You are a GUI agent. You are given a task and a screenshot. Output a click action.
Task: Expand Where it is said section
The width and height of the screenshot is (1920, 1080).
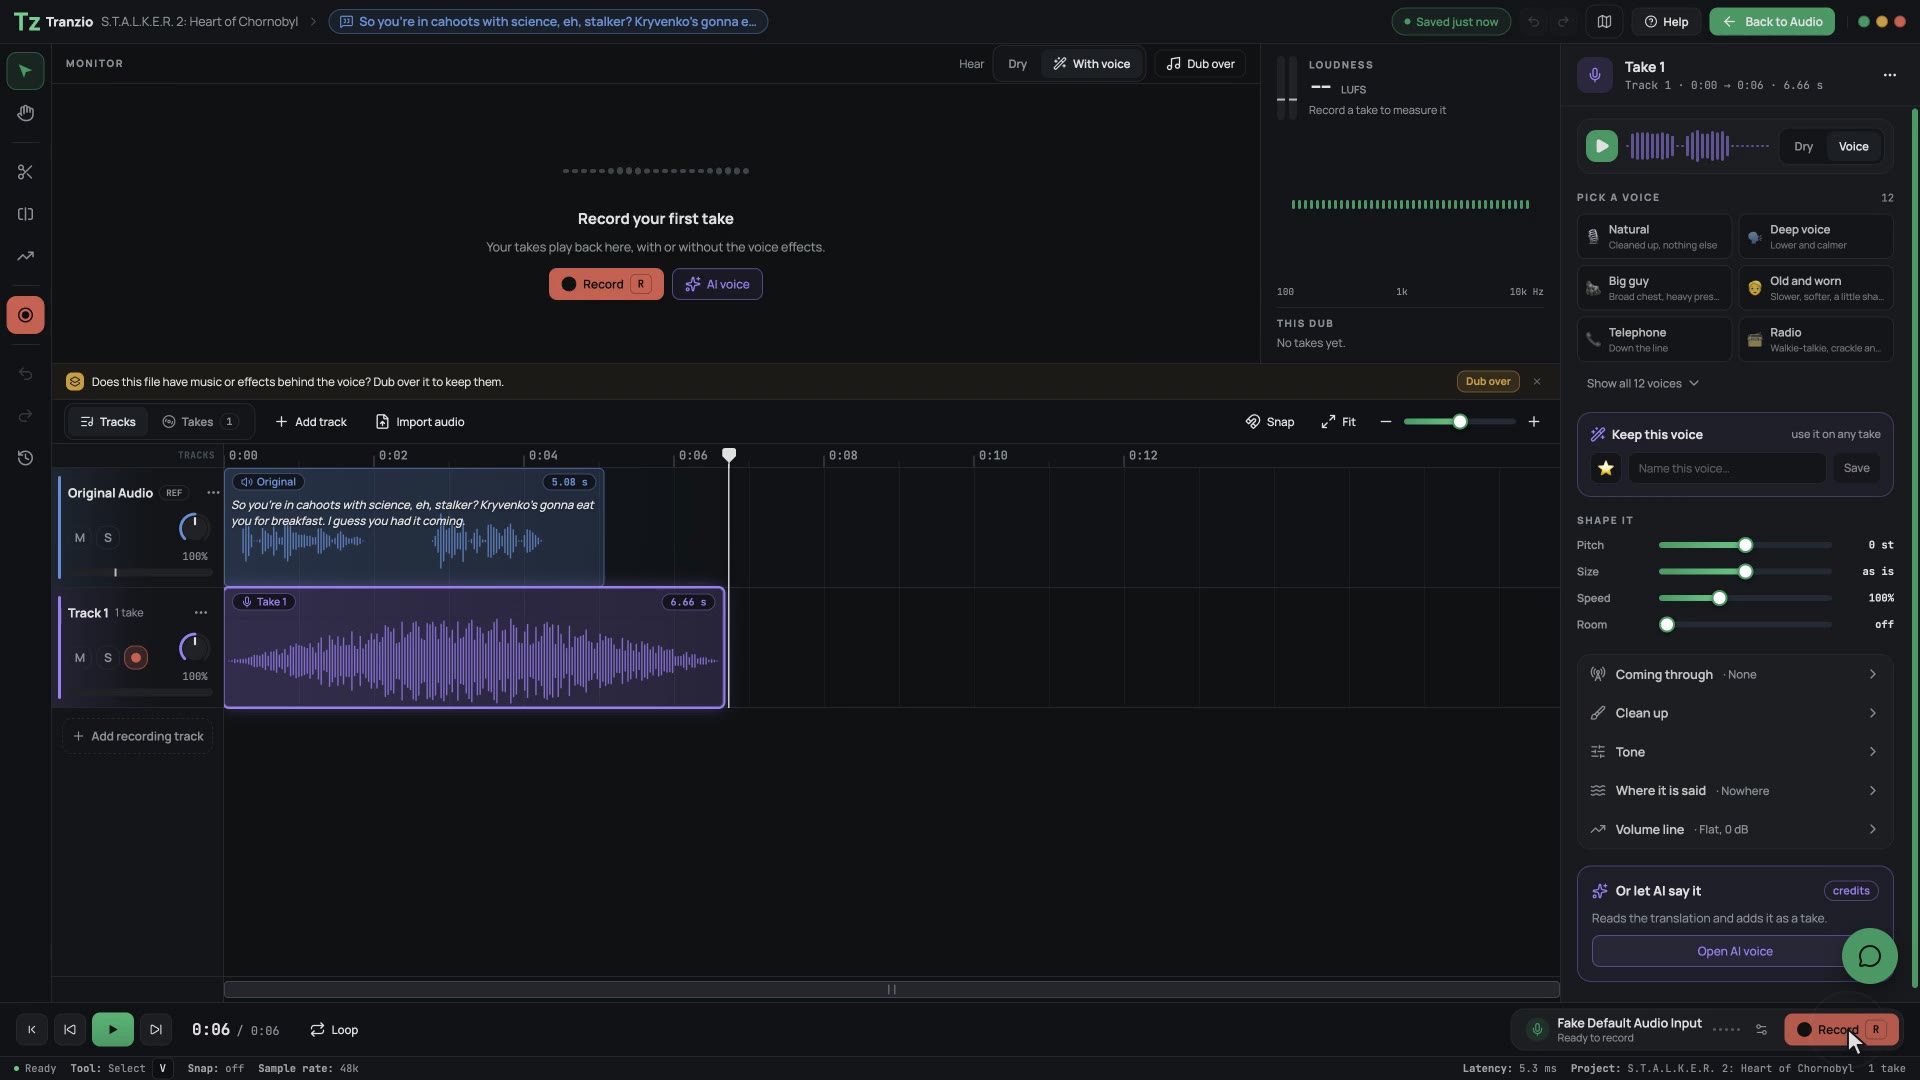point(1734,791)
